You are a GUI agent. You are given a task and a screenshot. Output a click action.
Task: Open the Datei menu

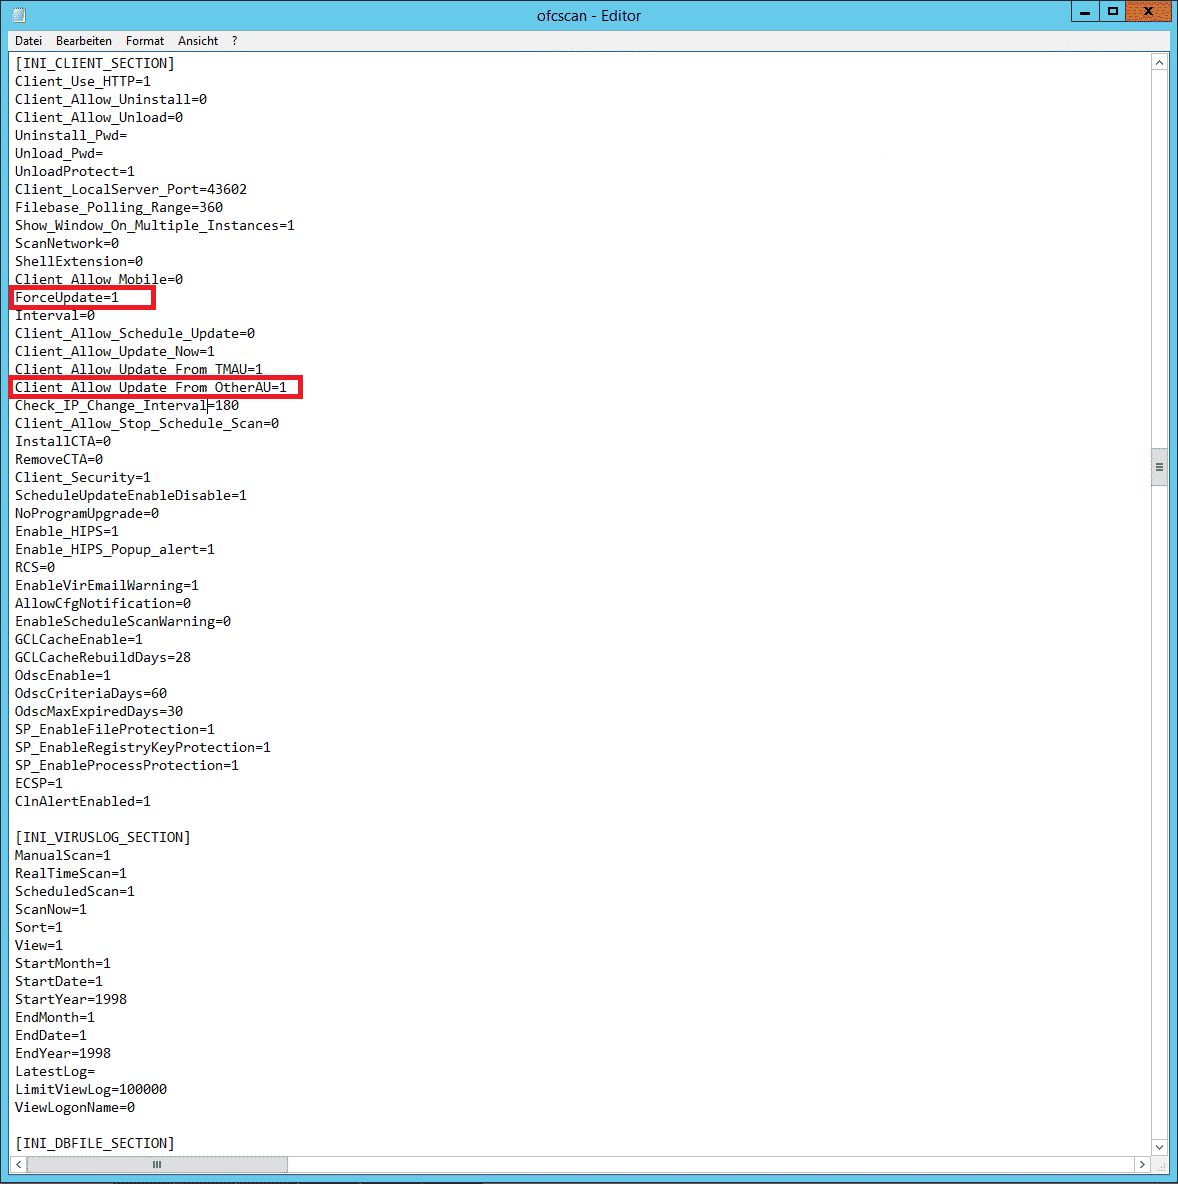point(28,41)
